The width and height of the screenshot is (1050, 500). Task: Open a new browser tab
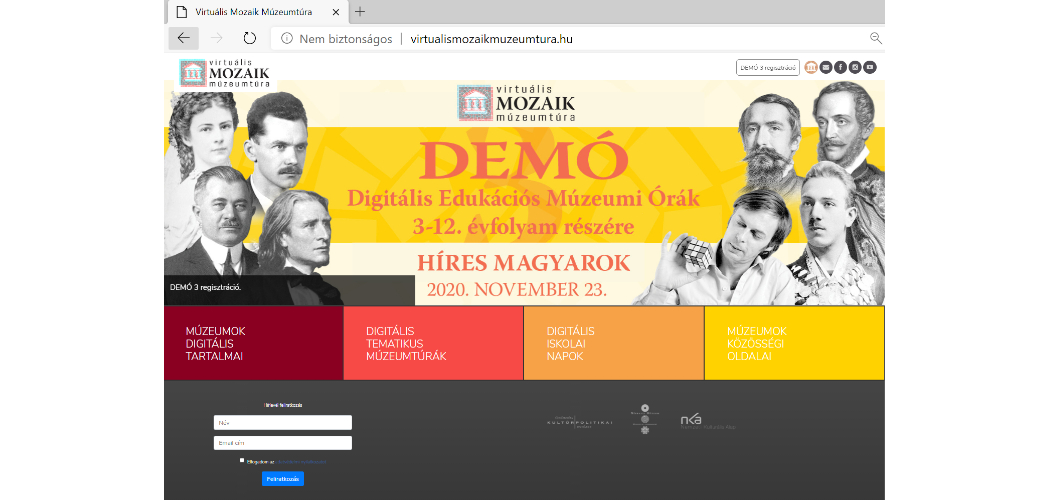360,12
